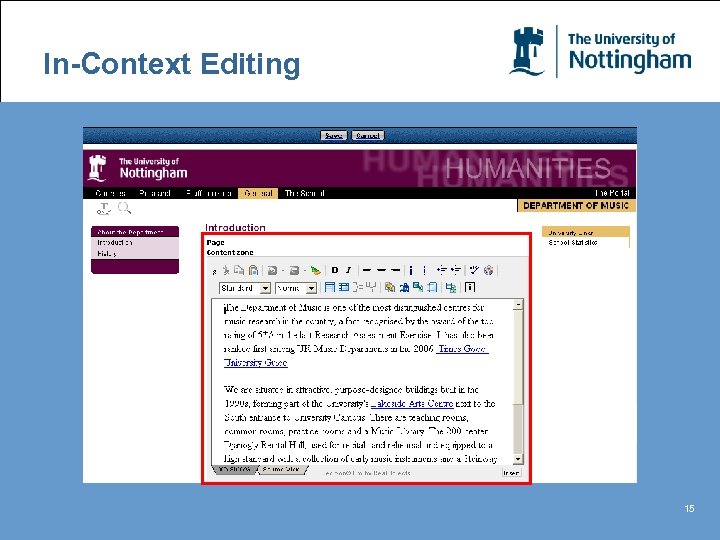Click the Redo icon in editor toolbar
Screen dimensions: 720x540
click(294, 270)
